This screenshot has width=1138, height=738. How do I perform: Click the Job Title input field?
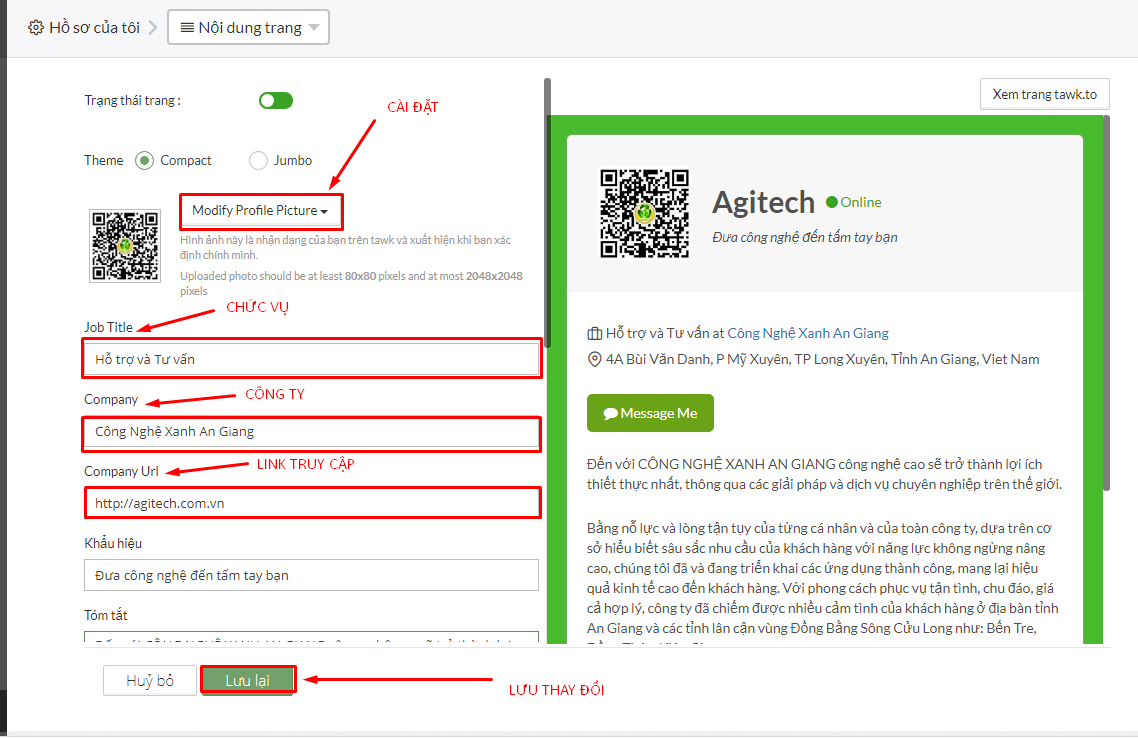(311, 359)
